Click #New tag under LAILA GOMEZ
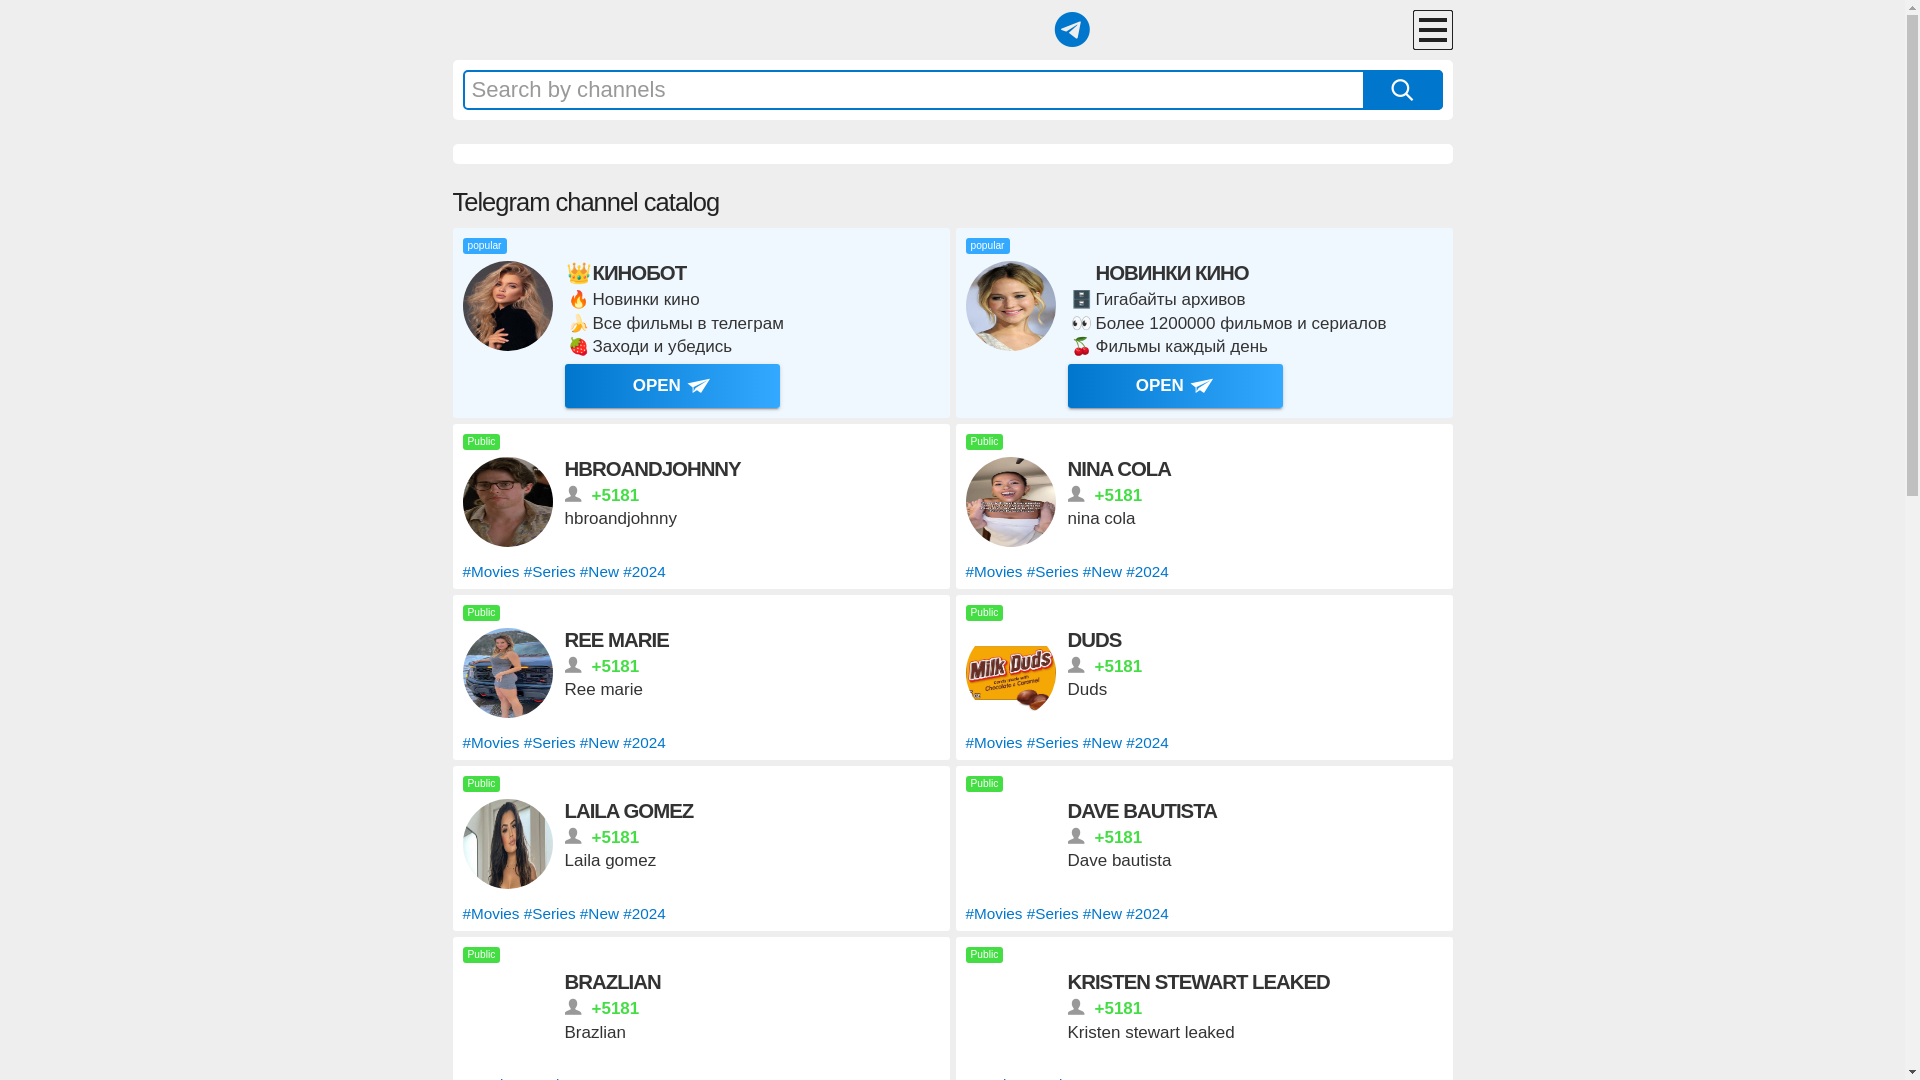This screenshot has width=1920, height=1080. coord(599,914)
